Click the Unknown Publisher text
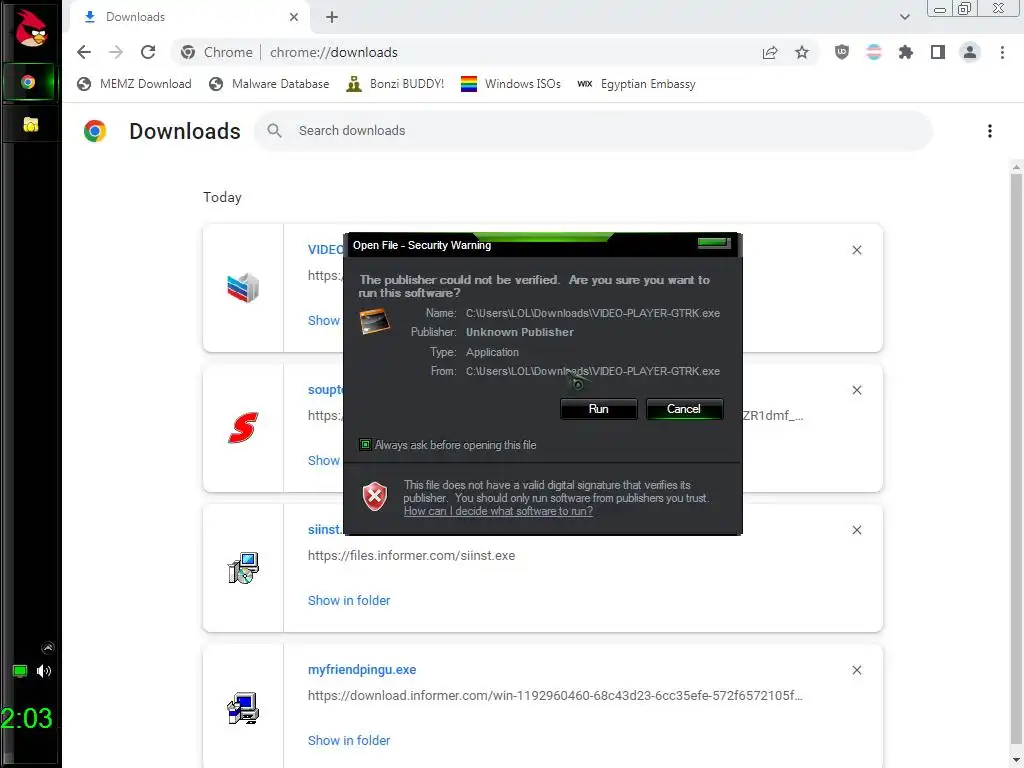The image size is (1024, 768). [520, 332]
